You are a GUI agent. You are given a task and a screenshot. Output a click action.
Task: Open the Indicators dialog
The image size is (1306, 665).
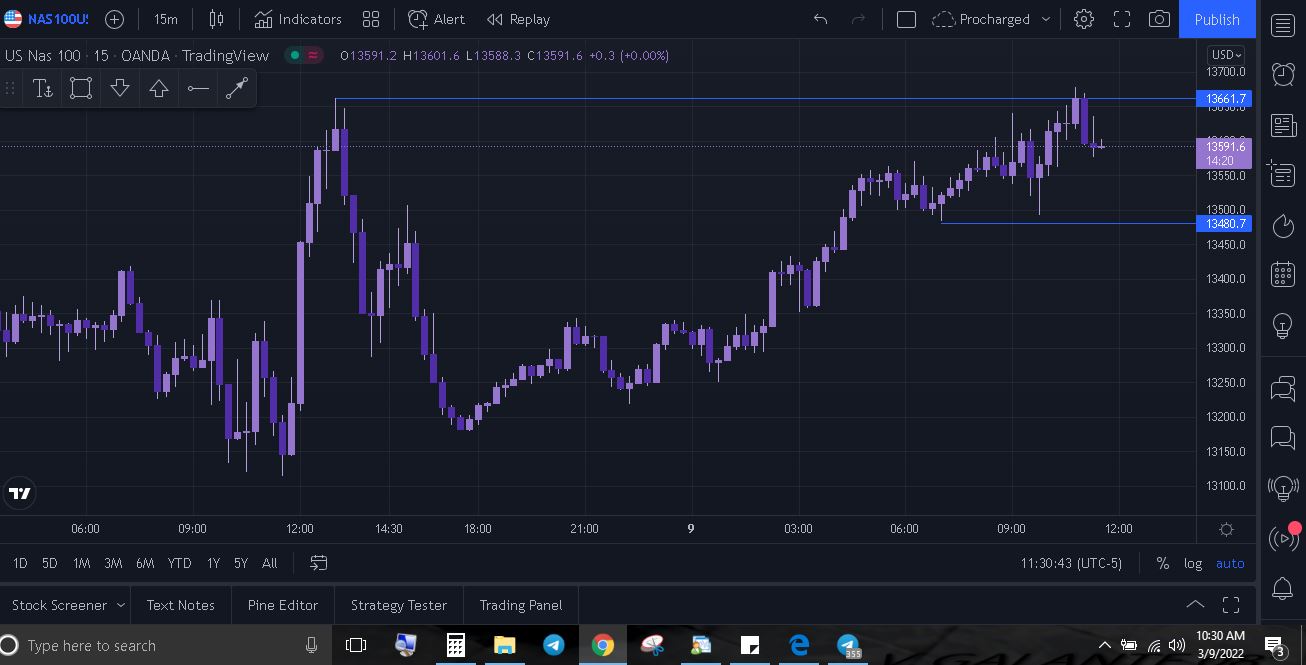pyautogui.click(x=298, y=19)
